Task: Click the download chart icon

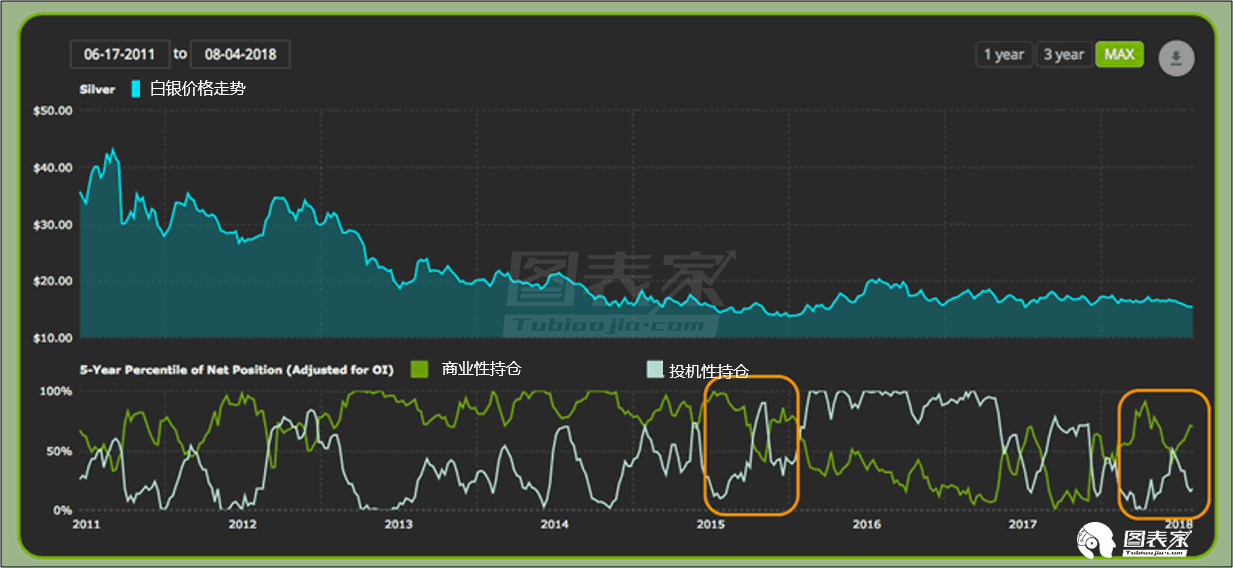Action: click(x=1176, y=58)
